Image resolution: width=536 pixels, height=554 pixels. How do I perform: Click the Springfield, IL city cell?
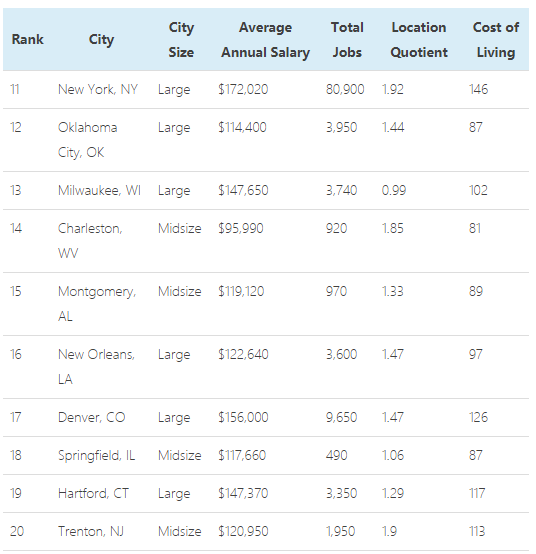[x=96, y=455]
